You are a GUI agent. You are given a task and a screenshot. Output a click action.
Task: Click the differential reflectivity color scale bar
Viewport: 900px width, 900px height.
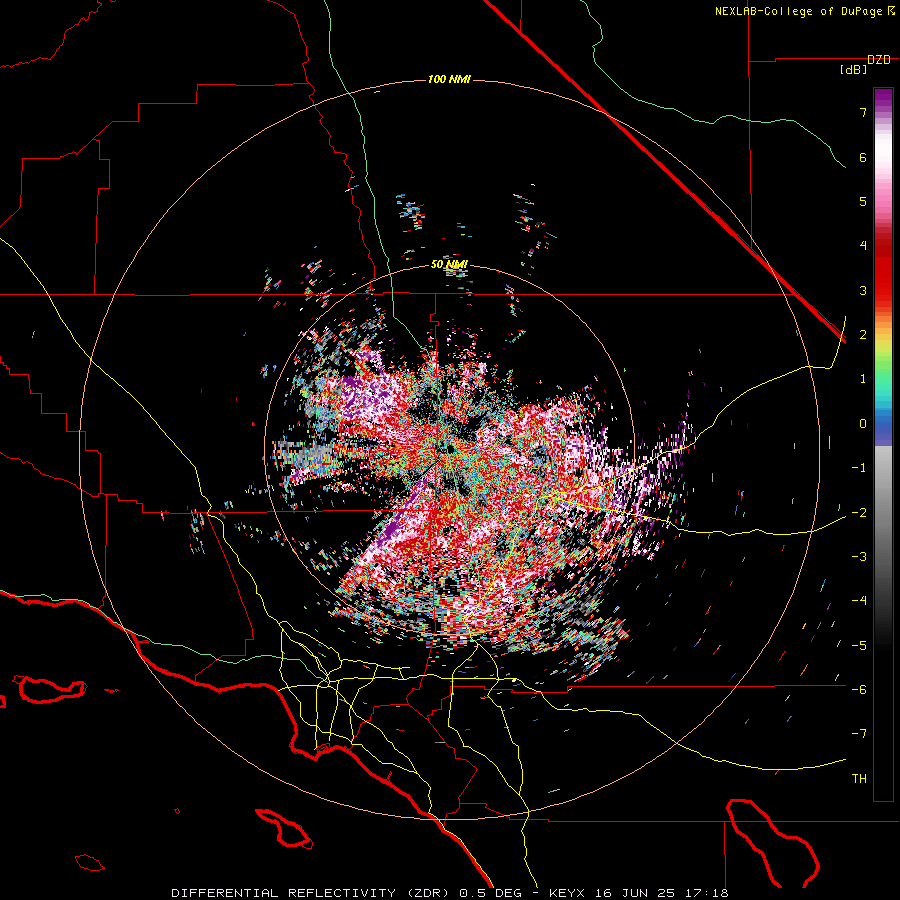tap(883, 444)
